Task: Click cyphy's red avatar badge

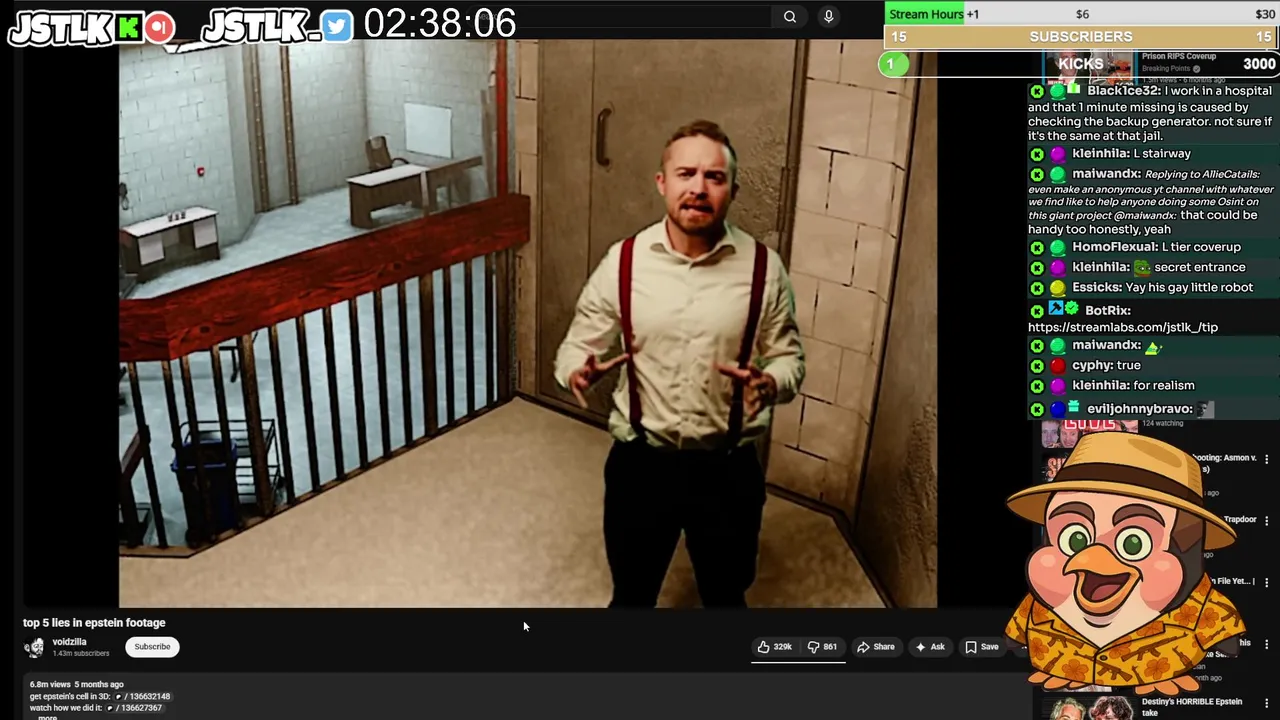Action: [x=1058, y=366]
